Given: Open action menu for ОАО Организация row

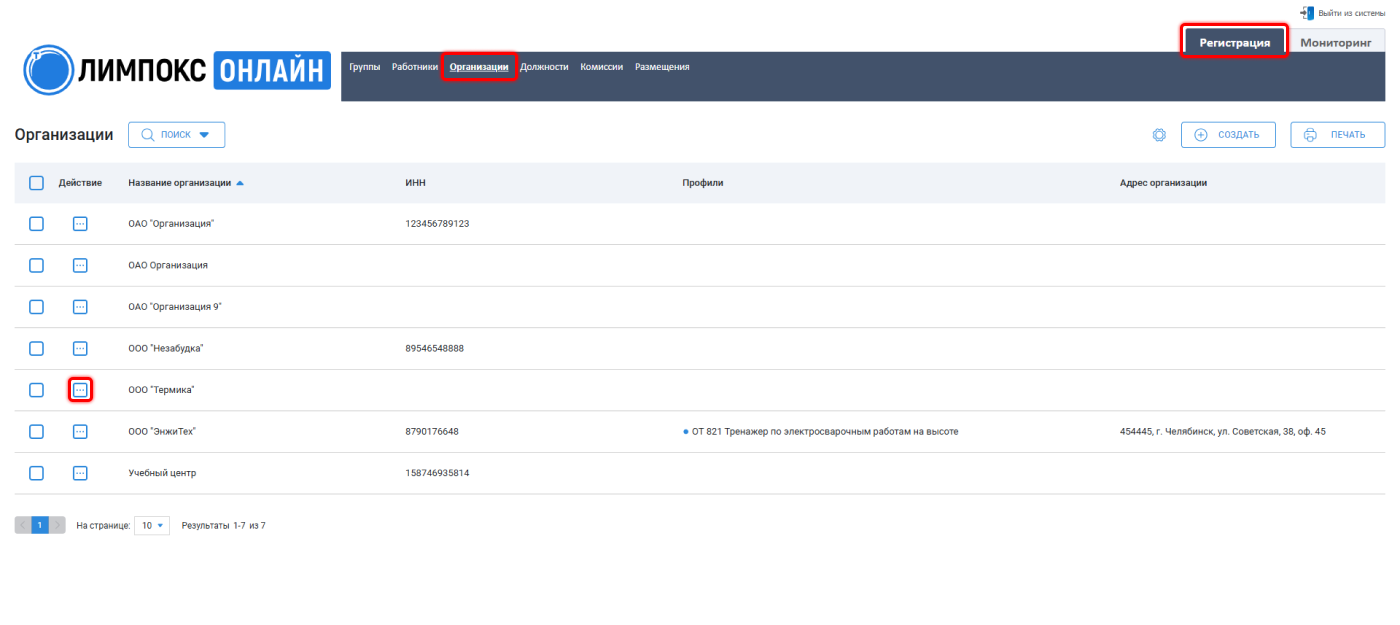Looking at the screenshot, I should (x=80, y=265).
